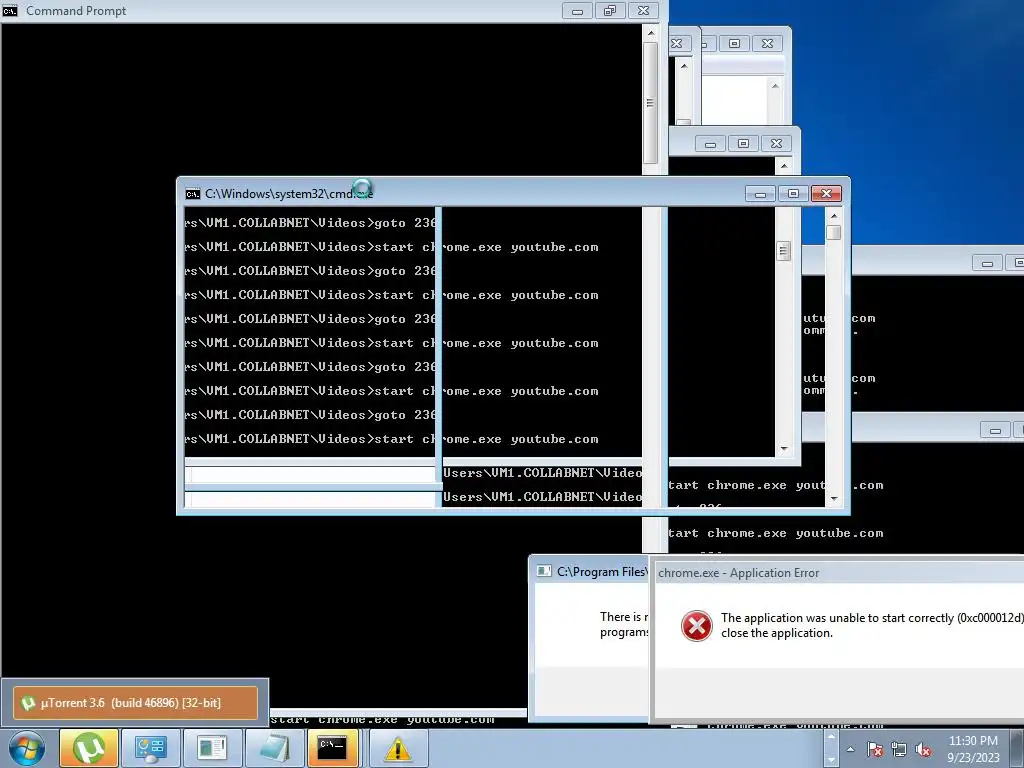
Task: Close the system32 cmd.exe window with red X
Action: tap(826, 194)
